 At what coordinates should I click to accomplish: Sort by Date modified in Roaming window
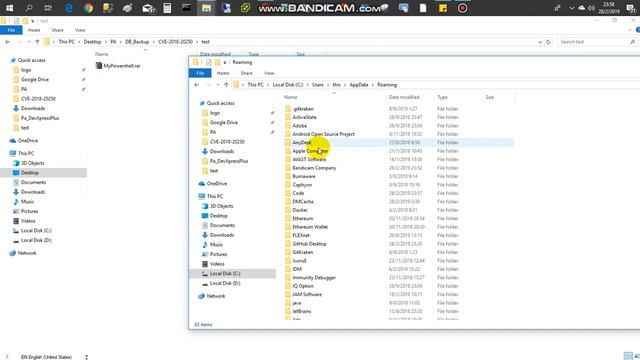[404, 97]
